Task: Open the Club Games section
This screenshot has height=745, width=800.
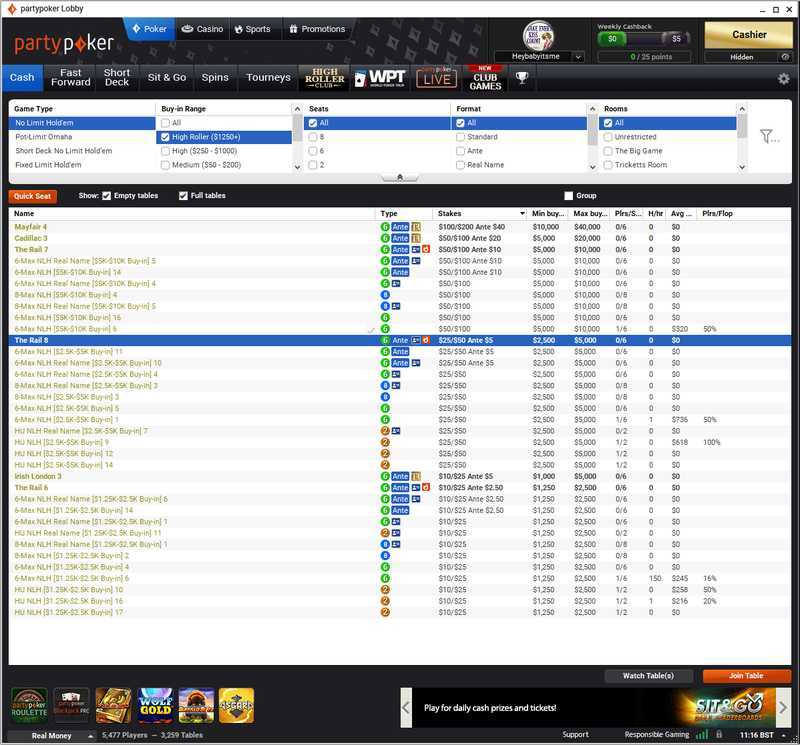Action: (x=485, y=78)
